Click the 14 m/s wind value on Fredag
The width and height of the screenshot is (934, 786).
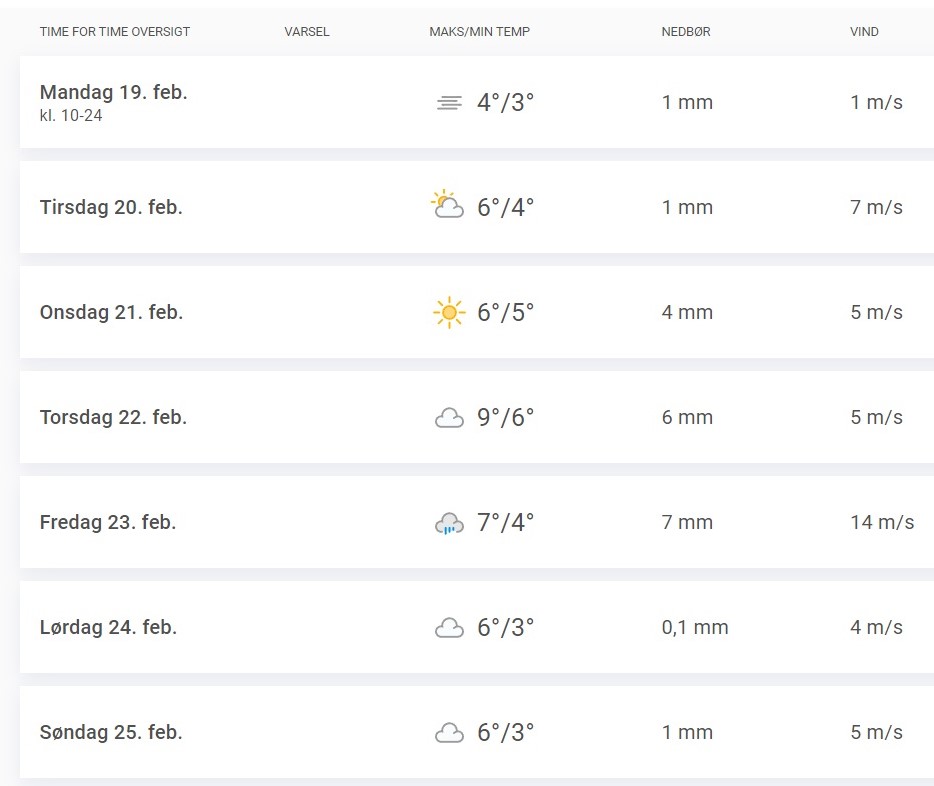point(882,523)
